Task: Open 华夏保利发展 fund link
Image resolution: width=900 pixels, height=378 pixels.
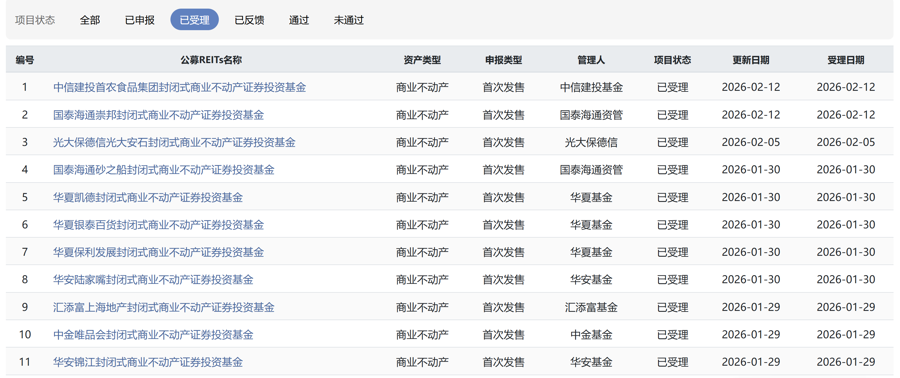Action: click(x=158, y=252)
